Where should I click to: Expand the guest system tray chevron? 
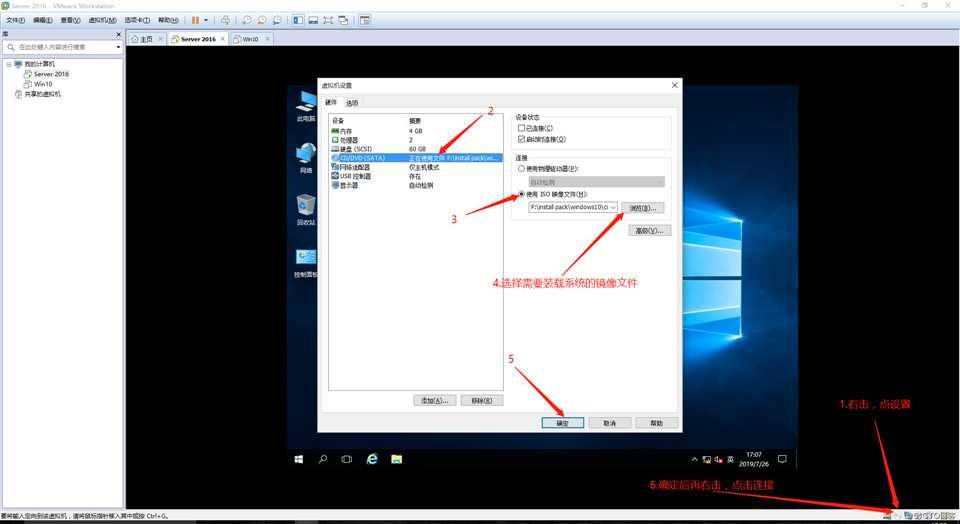[694, 459]
